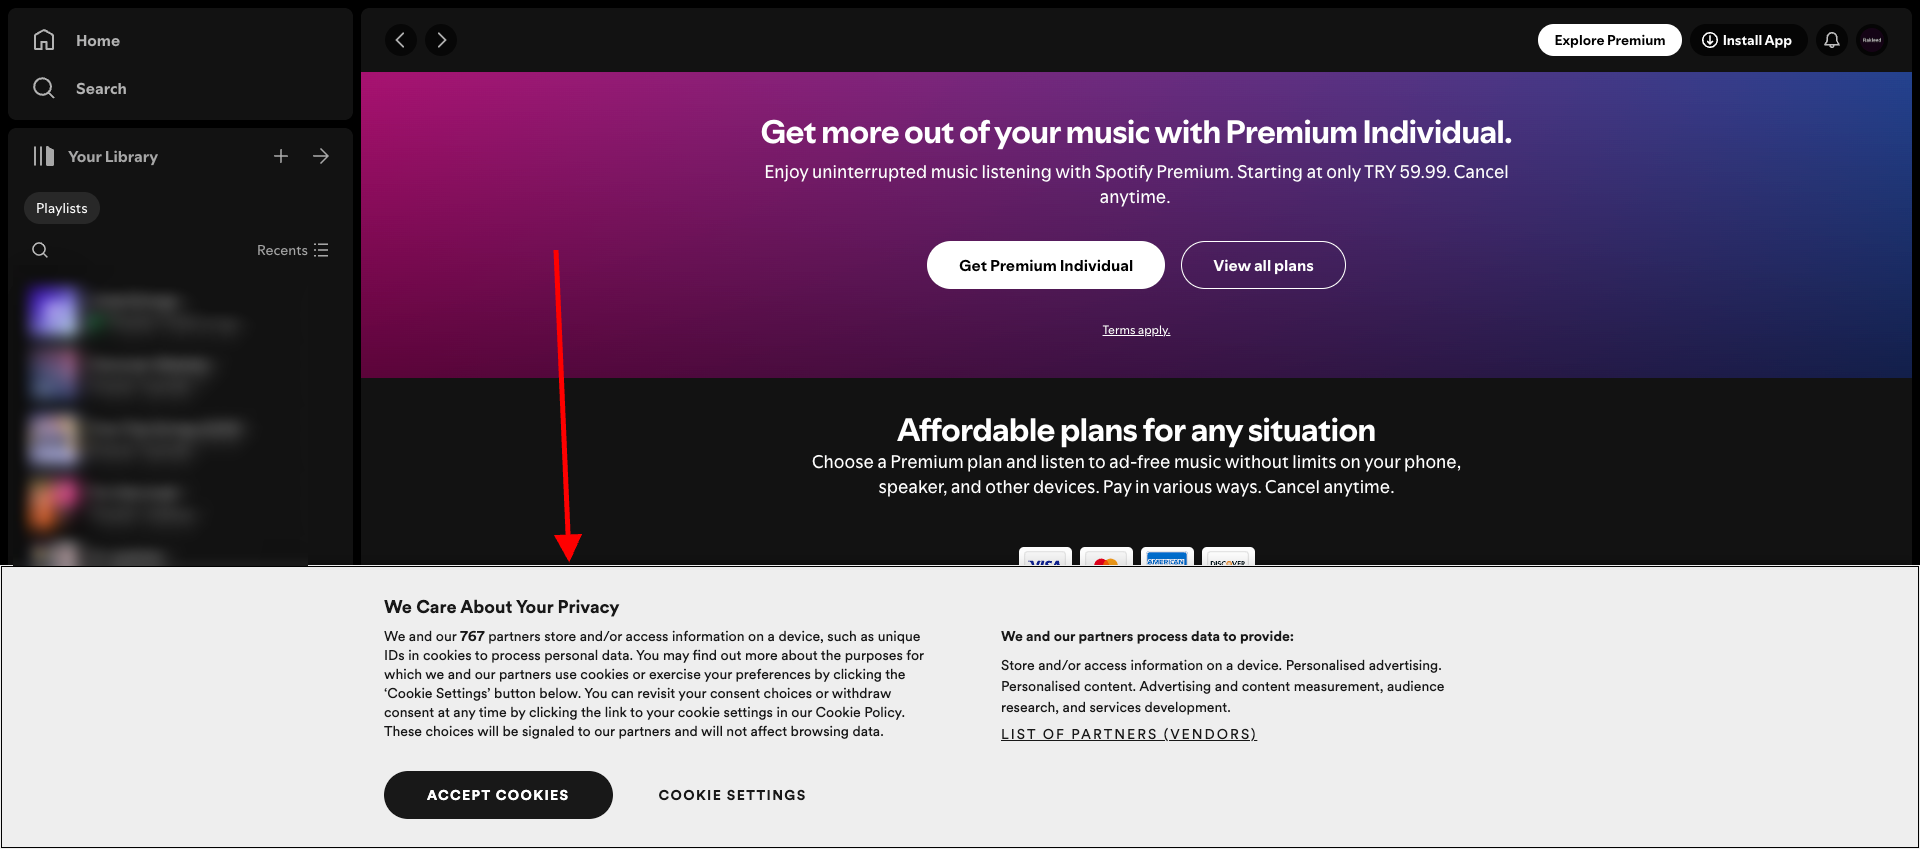The image size is (1920, 849).
Task: Open your profile avatar icon
Action: (x=1872, y=40)
